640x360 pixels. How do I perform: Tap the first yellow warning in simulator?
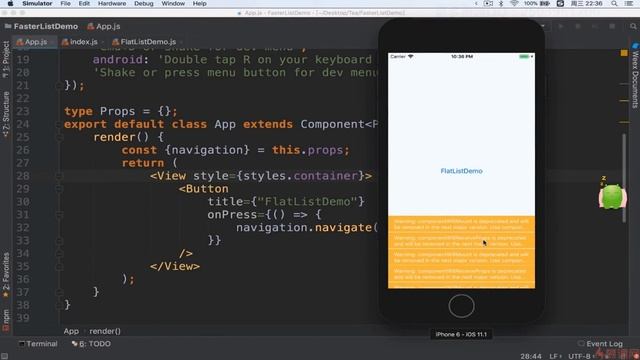point(461,224)
